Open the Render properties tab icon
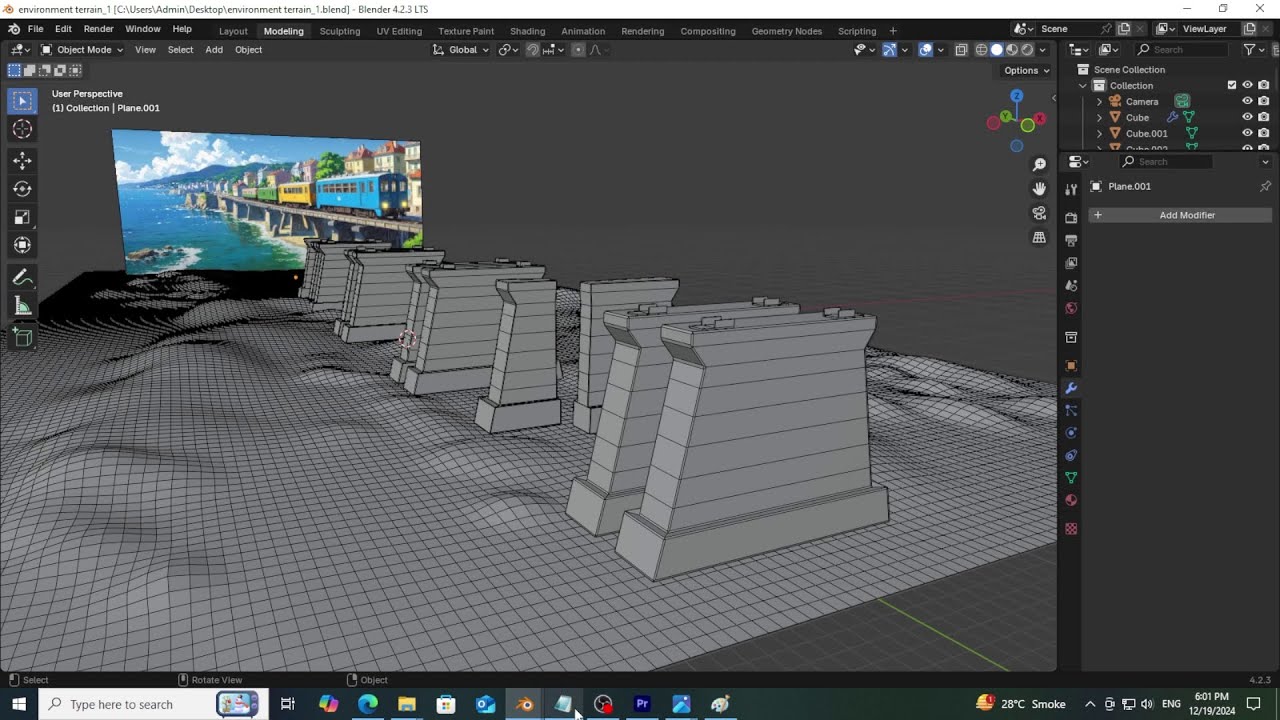Image resolution: width=1280 pixels, height=720 pixels. [x=1071, y=217]
